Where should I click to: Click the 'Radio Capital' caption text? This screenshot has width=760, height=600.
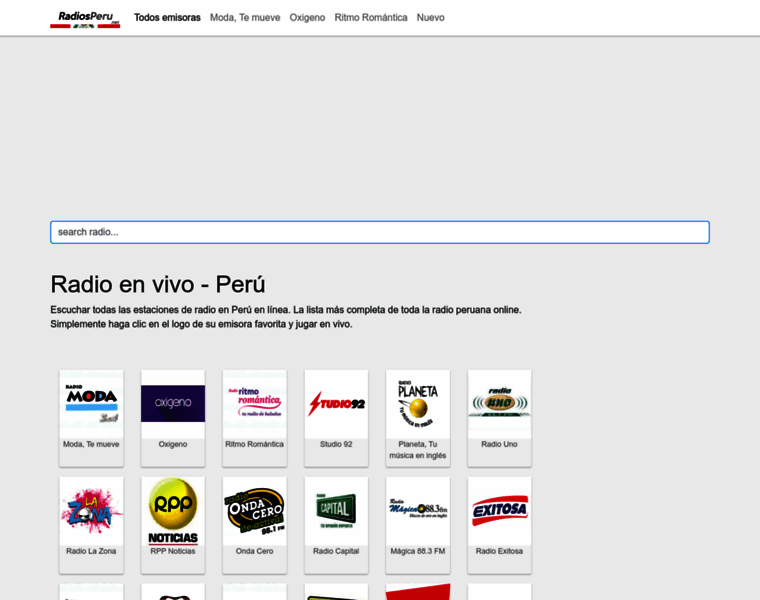[x=336, y=551]
